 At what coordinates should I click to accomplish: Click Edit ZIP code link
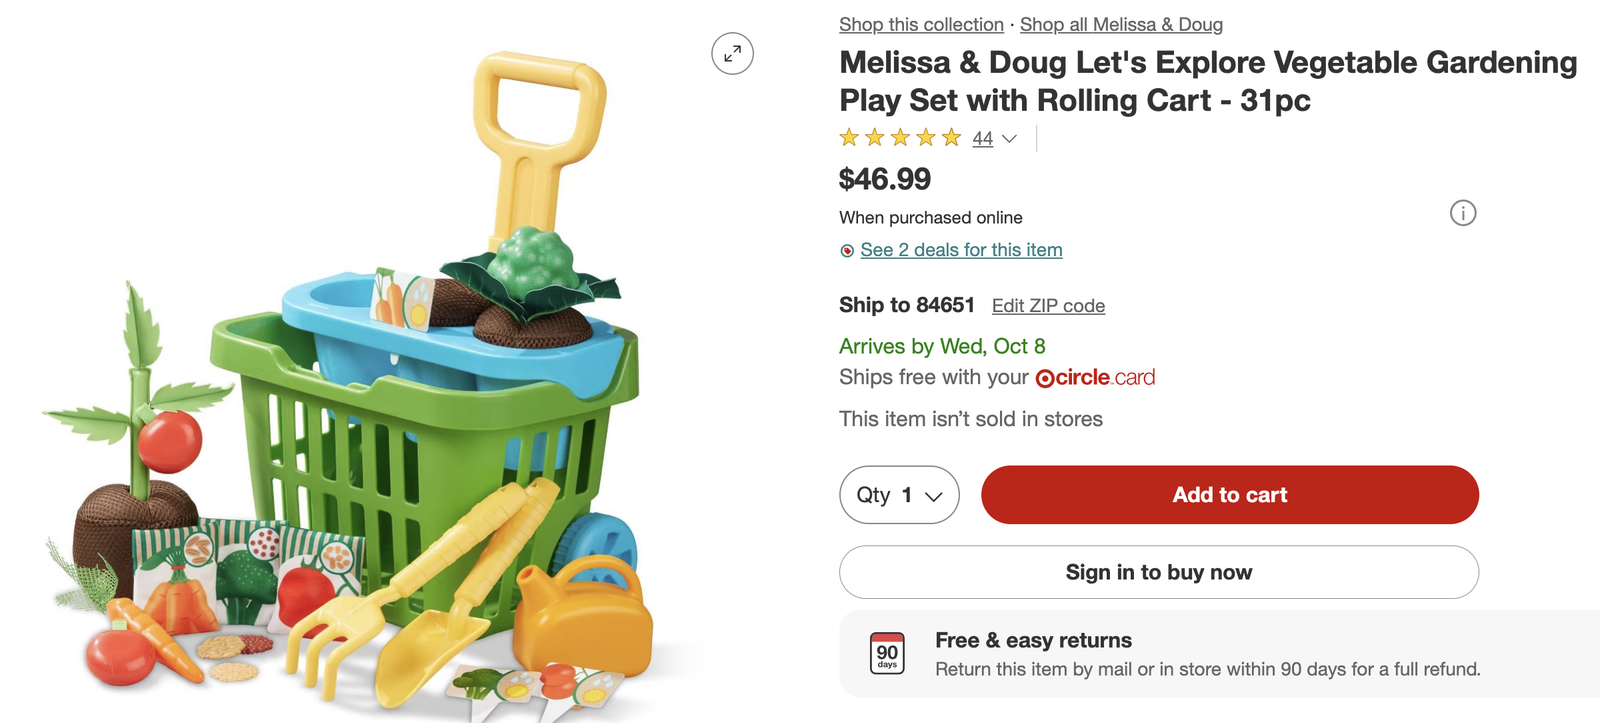point(1048,306)
